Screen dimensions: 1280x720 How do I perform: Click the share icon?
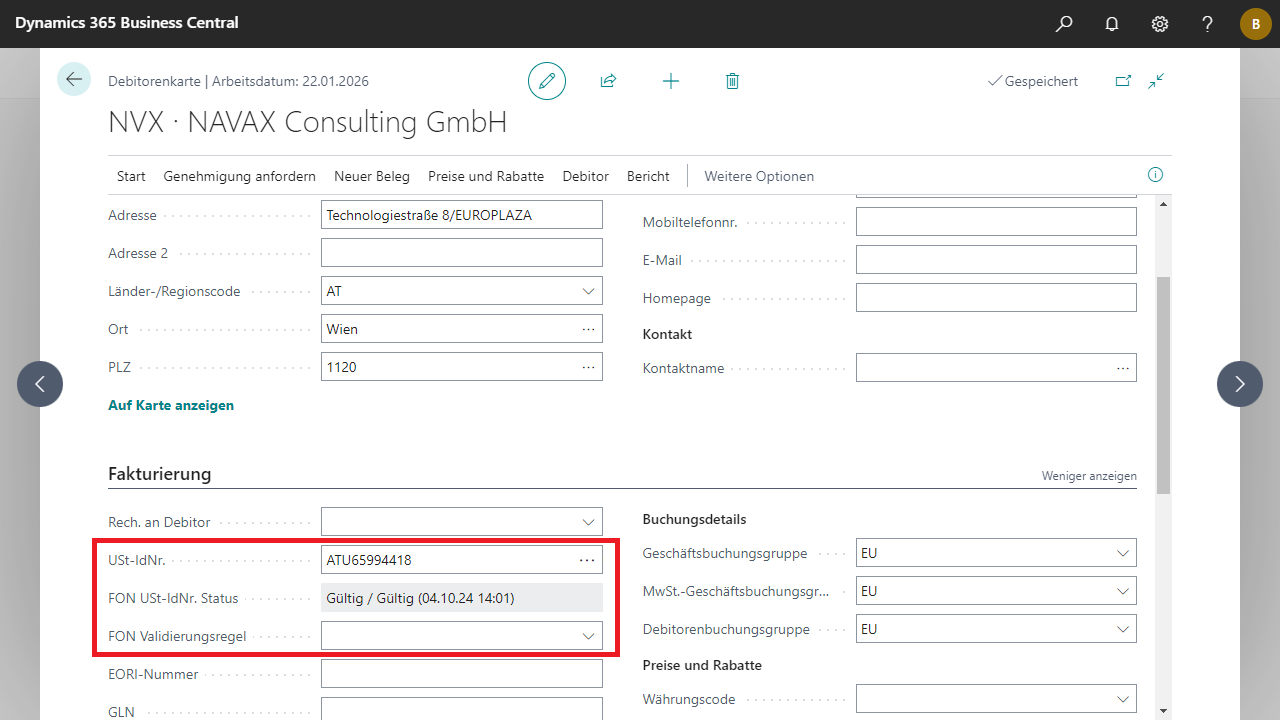pyautogui.click(x=608, y=81)
